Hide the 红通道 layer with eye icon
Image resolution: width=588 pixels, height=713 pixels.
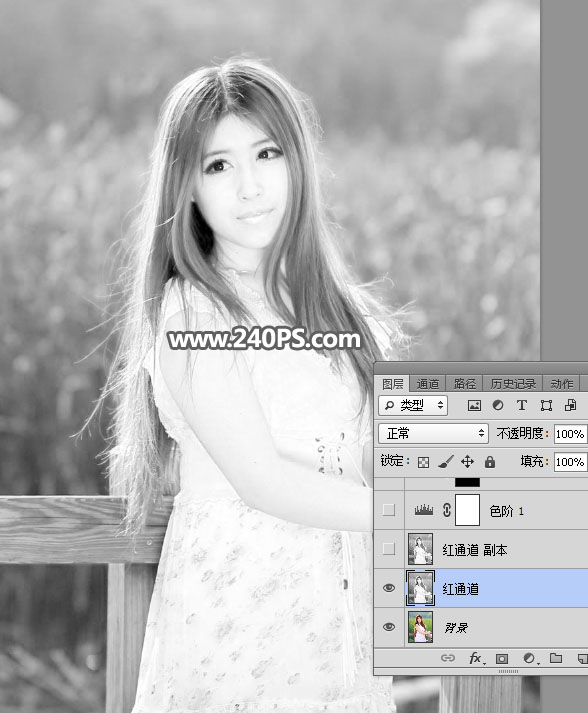[388, 588]
